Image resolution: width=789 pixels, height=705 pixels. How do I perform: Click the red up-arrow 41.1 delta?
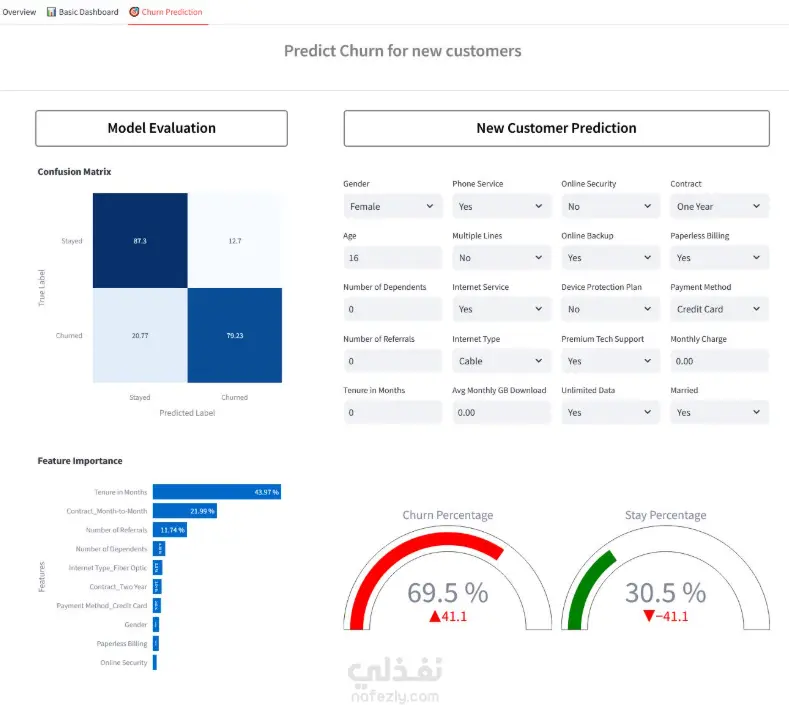(448, 616)
